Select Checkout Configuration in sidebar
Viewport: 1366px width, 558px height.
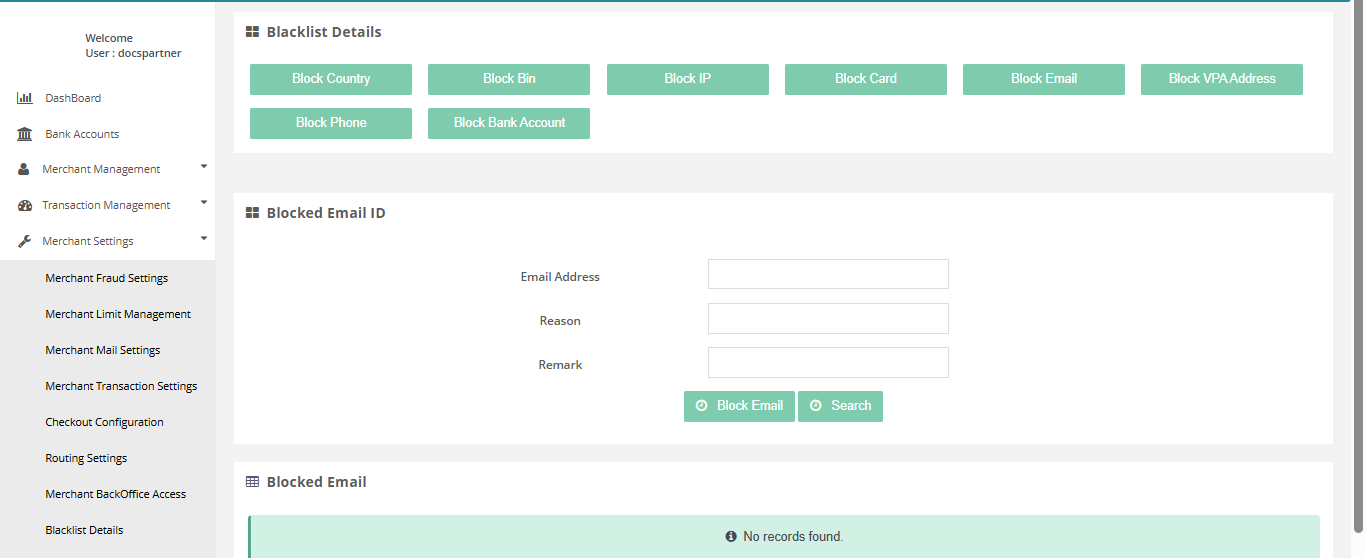tap(104, 422)
